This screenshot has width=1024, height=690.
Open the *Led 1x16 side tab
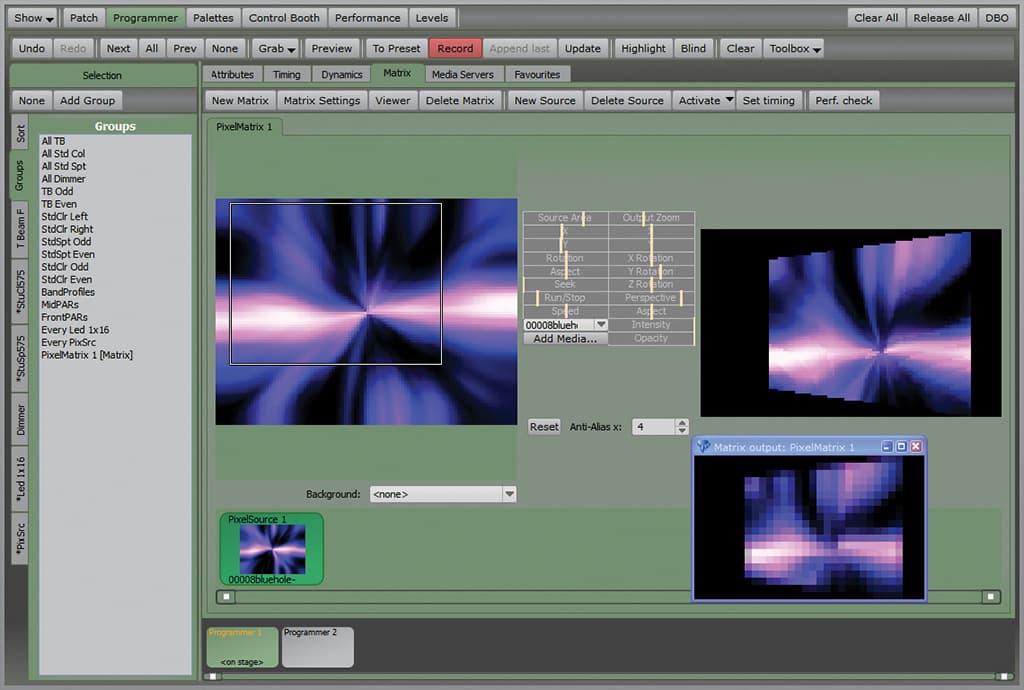(20, 480)
